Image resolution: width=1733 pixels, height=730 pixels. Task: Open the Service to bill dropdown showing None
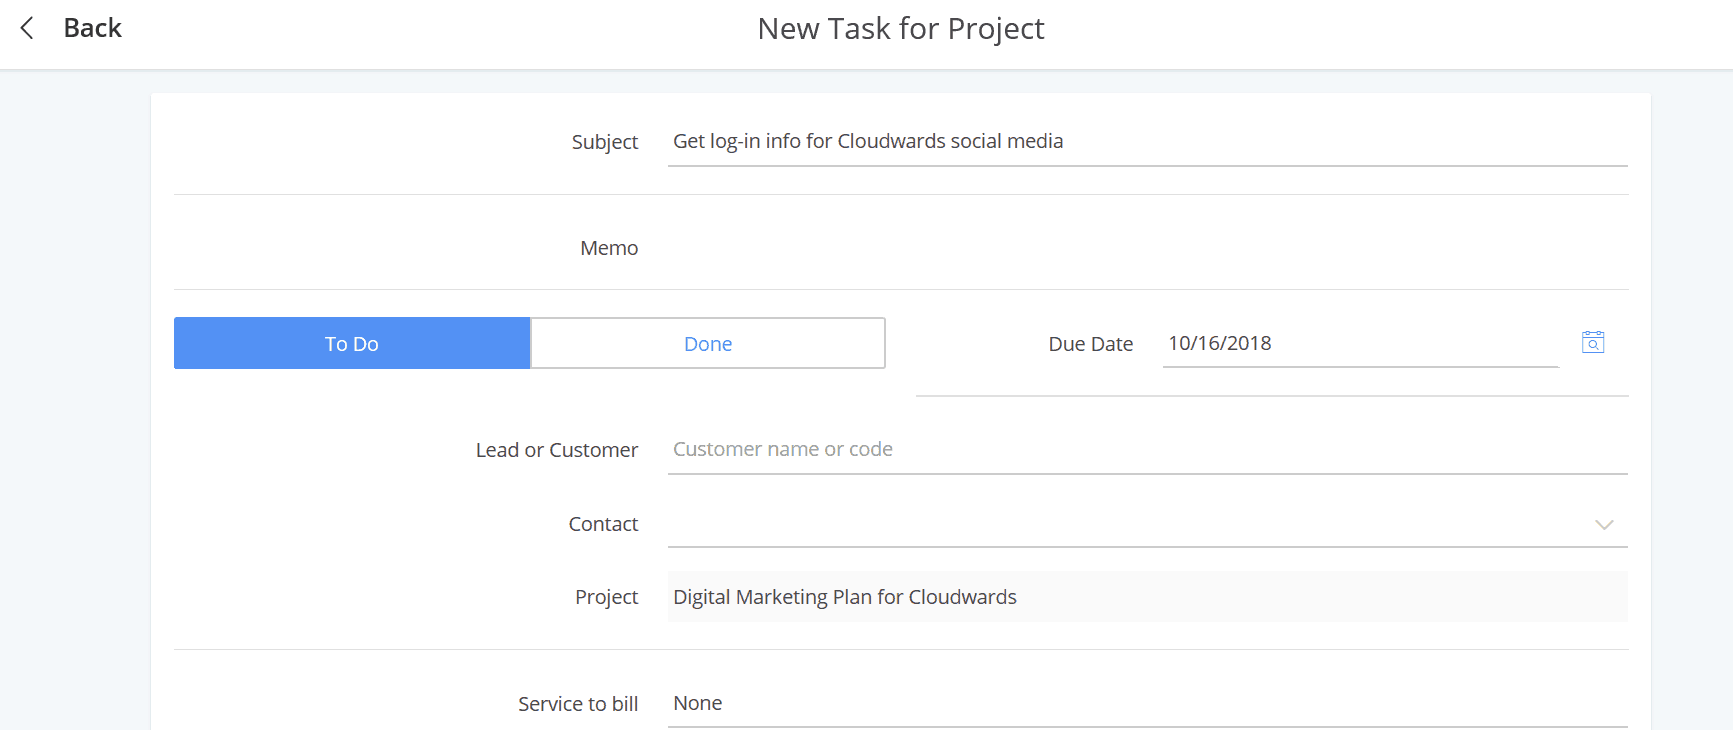point(1148,703)
